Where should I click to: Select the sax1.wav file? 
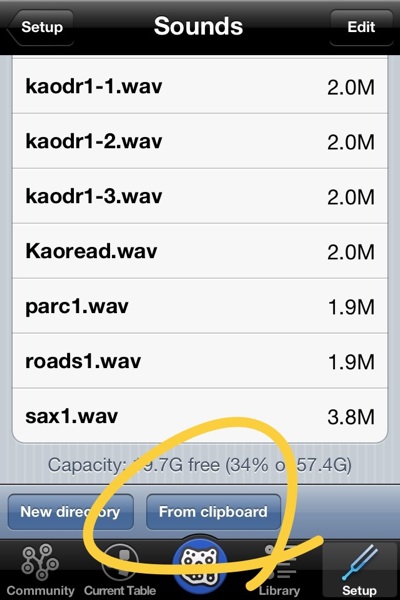pyautogui.click(x=200, y=416)
